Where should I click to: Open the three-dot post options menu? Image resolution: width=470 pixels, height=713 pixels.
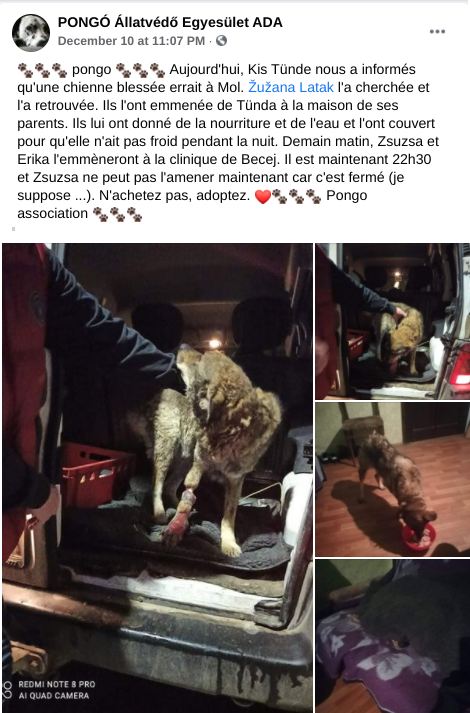[x=437, y=31]
